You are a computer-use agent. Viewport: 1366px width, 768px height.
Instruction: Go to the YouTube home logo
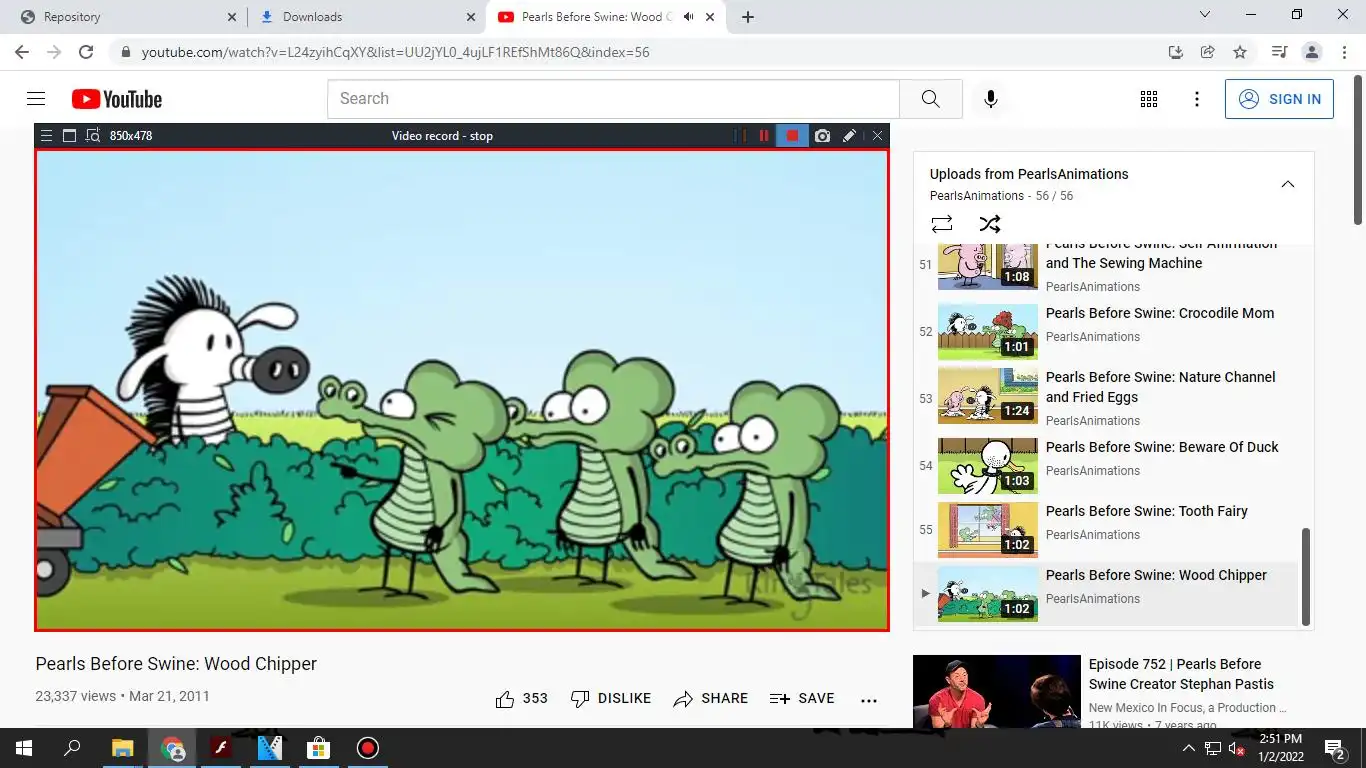coord(117,99)
